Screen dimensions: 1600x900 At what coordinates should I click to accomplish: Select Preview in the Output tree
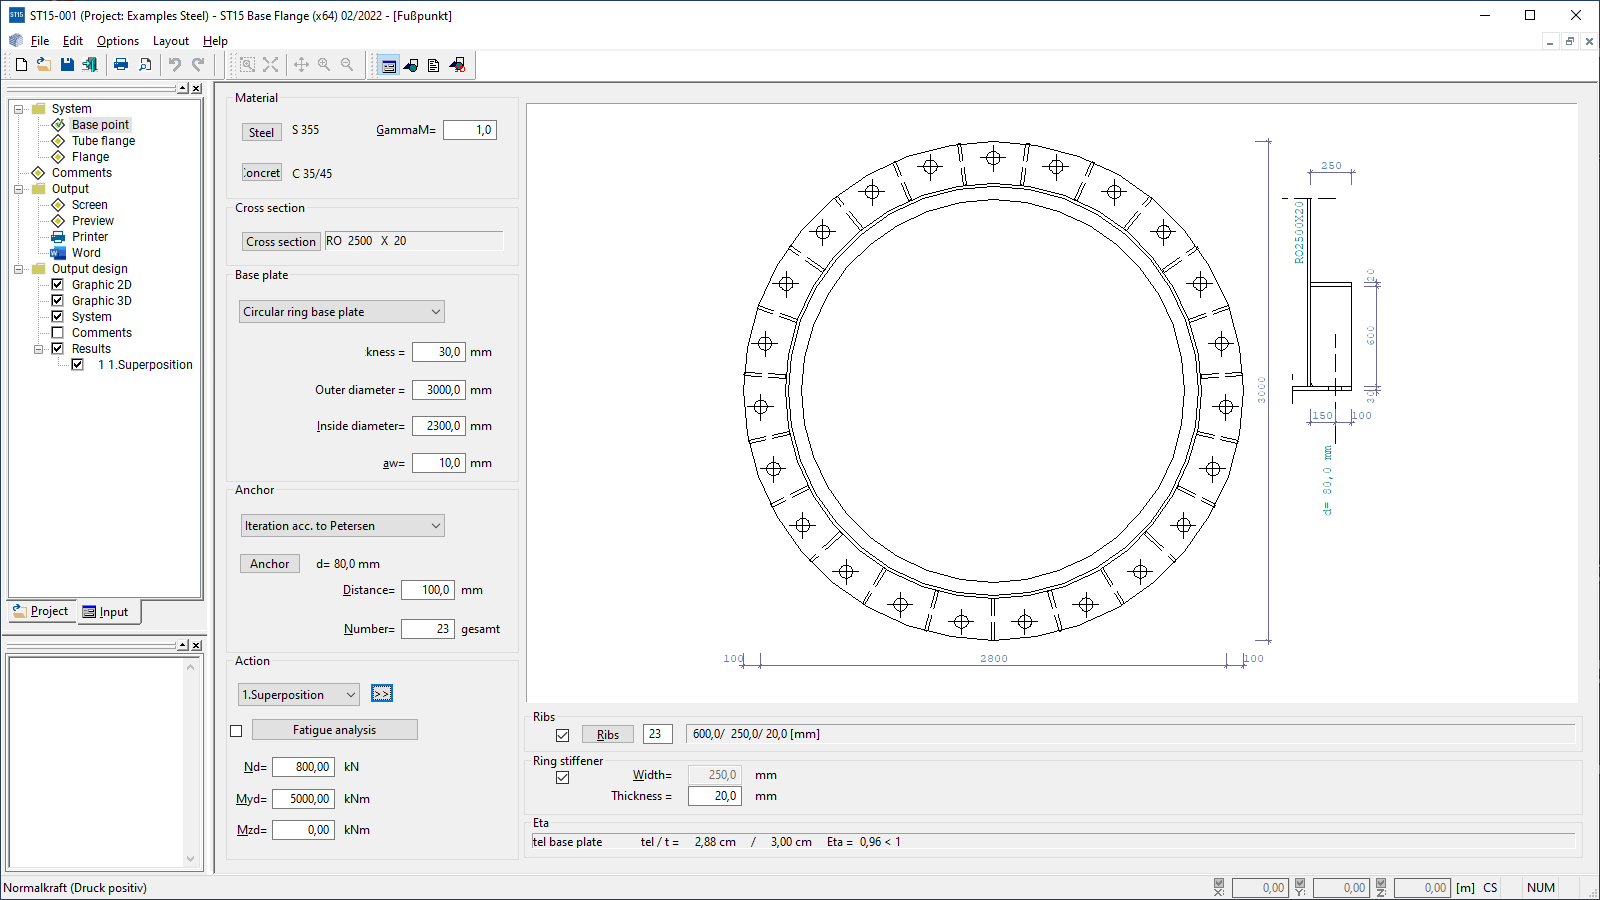click(x=93, y=221)
